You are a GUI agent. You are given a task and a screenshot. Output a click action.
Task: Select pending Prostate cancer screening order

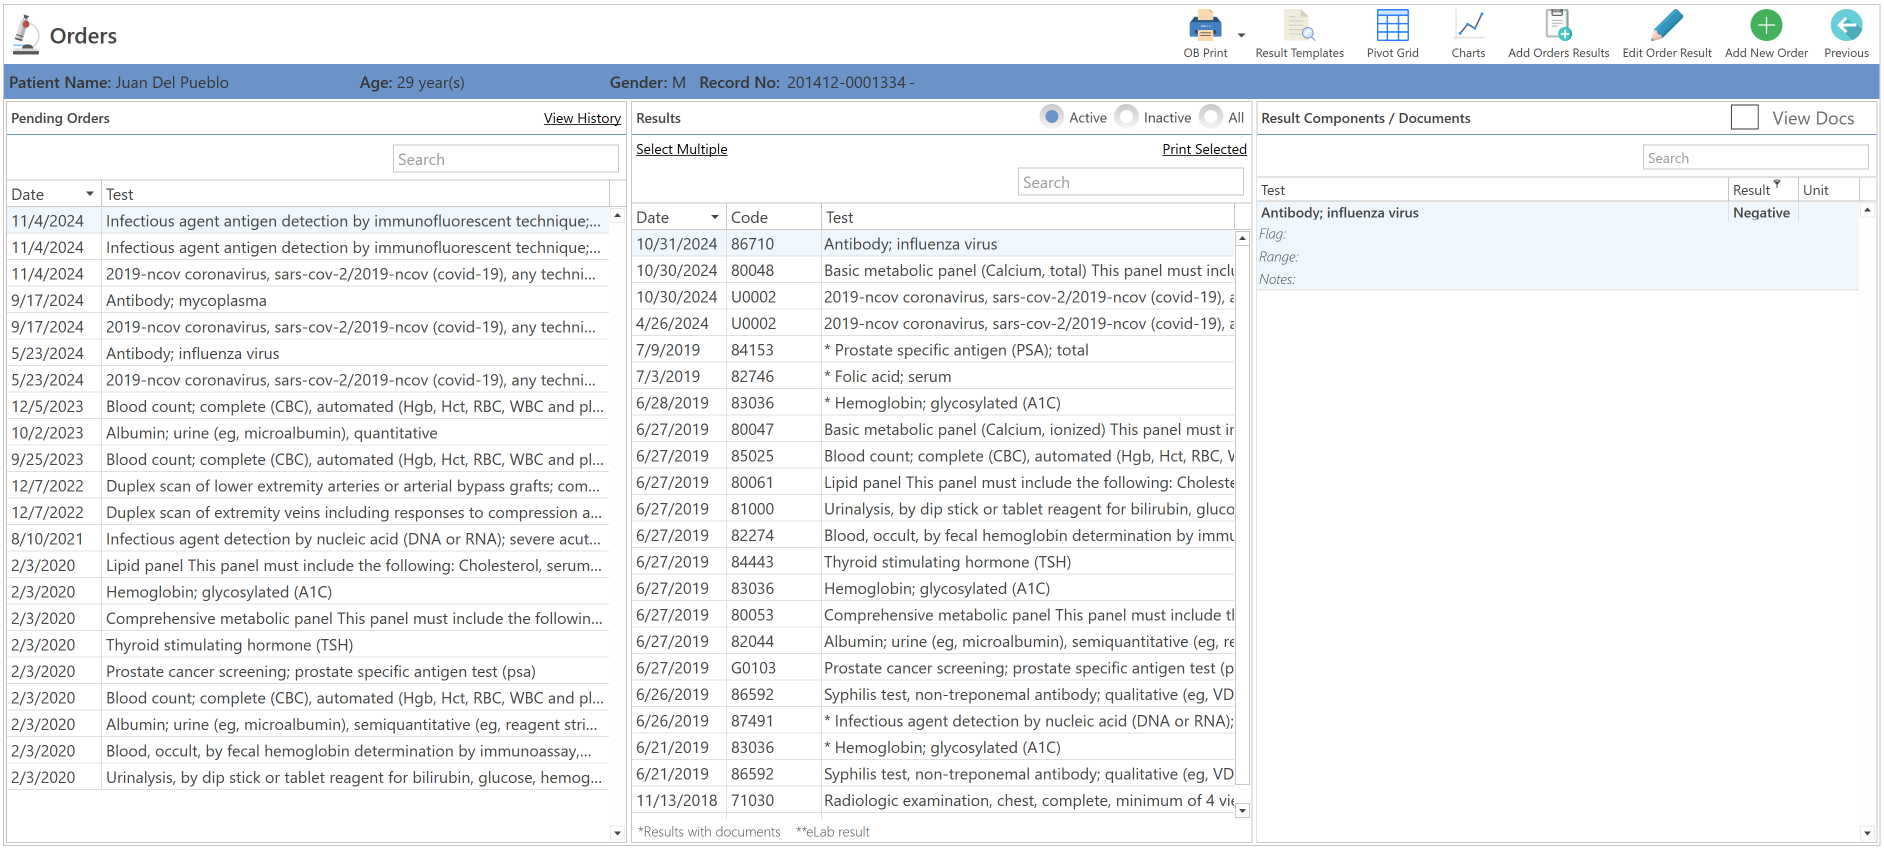308,671
